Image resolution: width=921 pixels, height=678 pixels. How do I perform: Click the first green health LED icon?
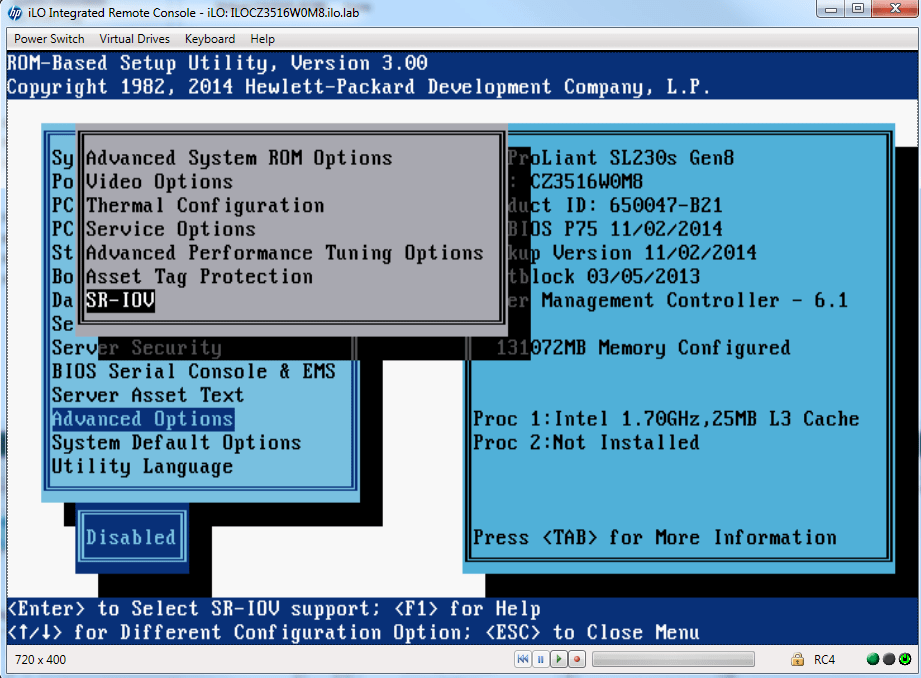(x=873, y=660)
